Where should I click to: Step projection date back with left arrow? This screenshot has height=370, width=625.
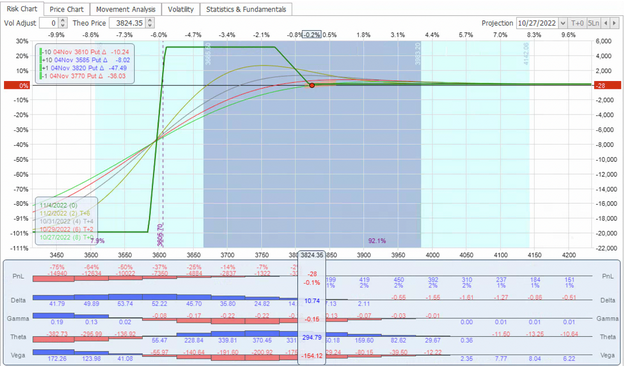pyautogui.click(x=605, y=23)
